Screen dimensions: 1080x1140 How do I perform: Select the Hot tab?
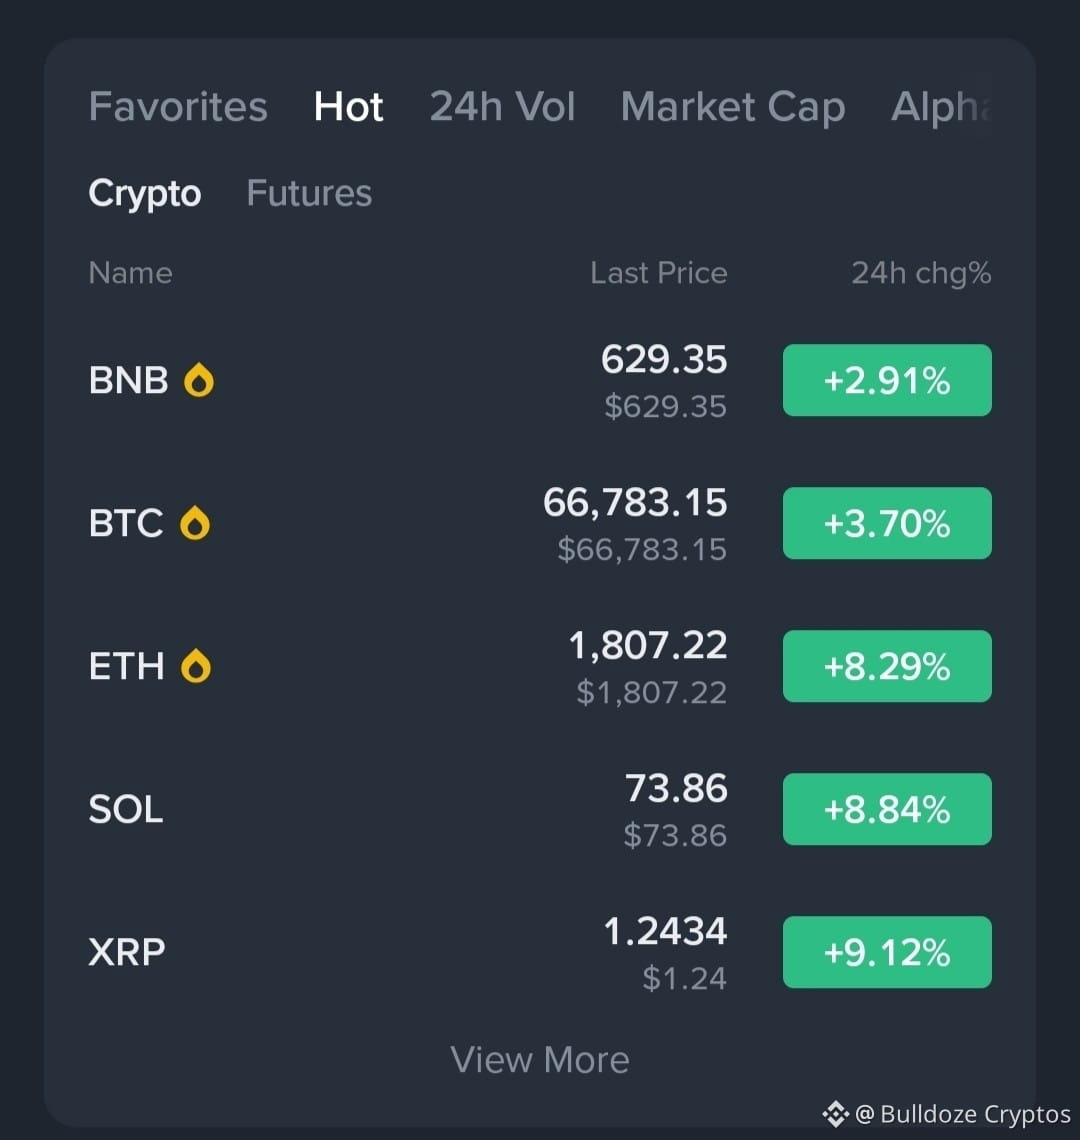[348, 107]
